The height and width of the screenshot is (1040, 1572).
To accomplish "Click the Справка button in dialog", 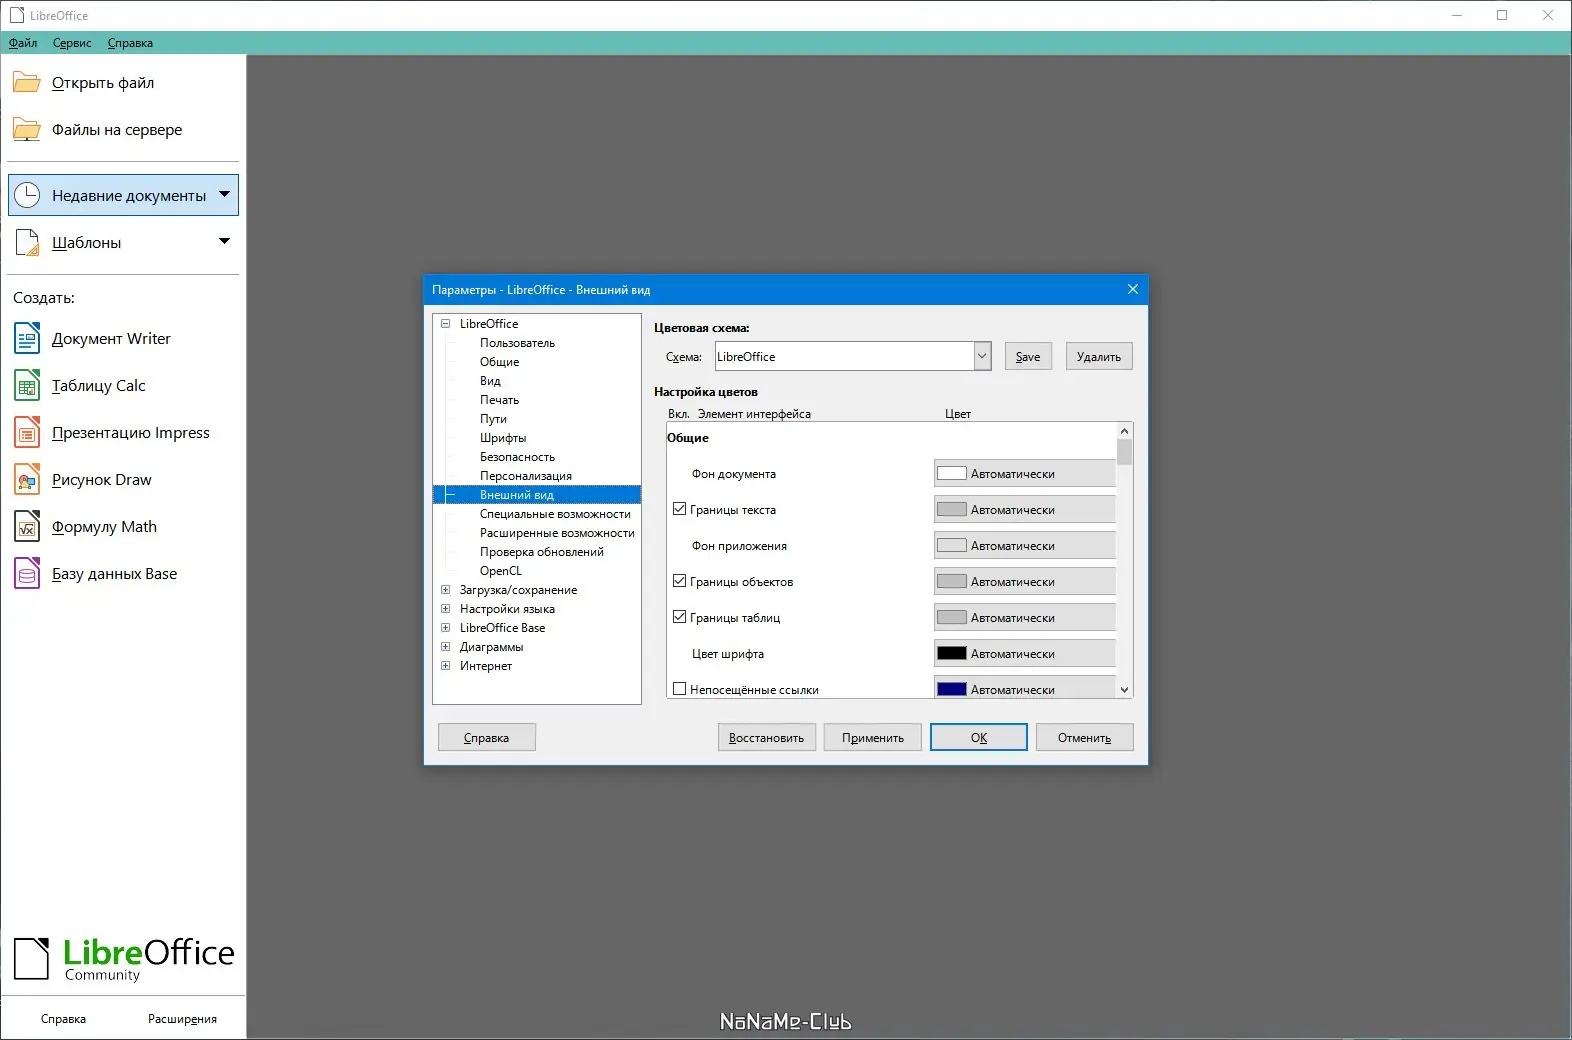I will click(x=487, y=737).
